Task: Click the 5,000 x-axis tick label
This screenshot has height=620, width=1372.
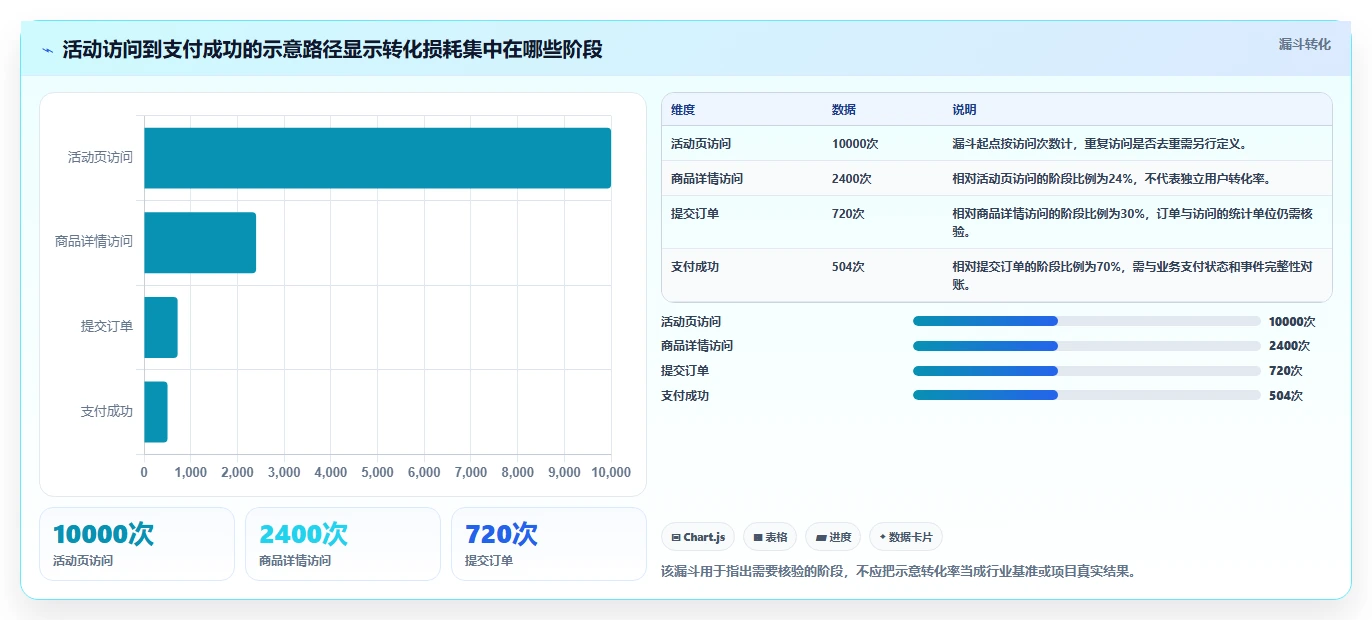Action: (x=377, y=473)
